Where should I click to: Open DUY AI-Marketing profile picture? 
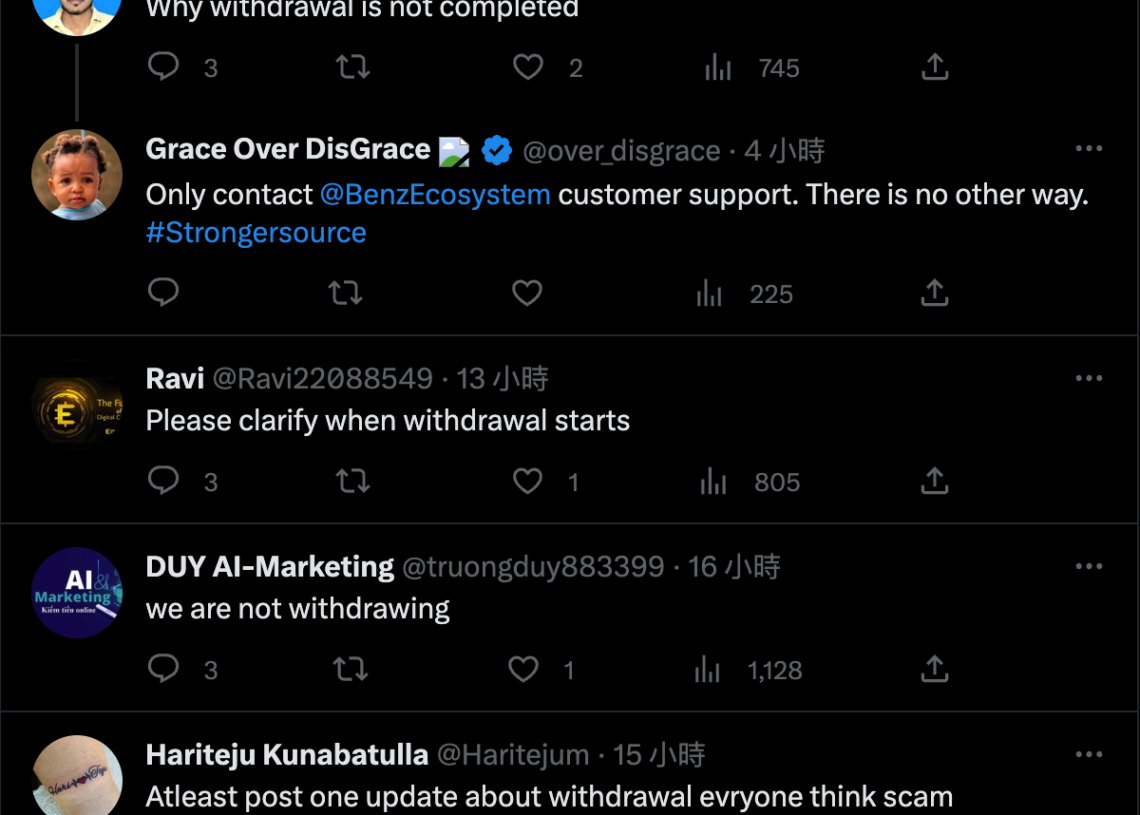77,592
